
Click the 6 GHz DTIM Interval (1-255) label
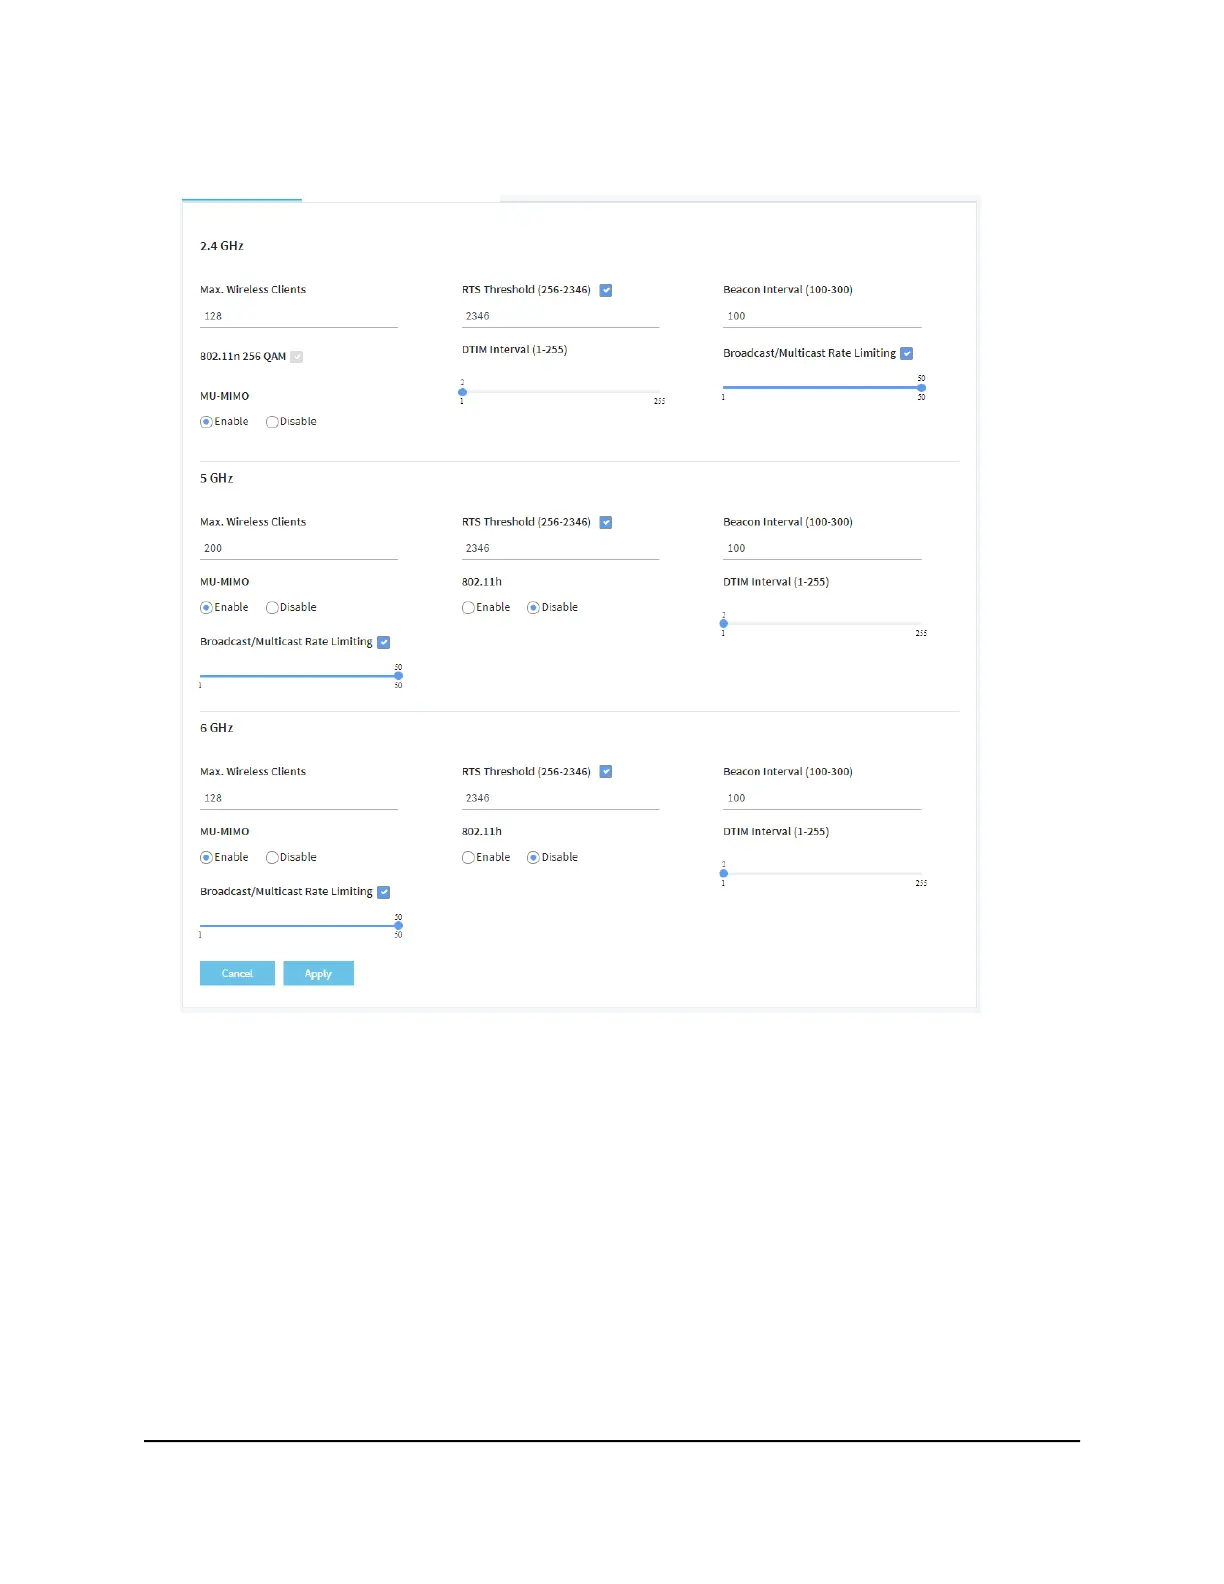click(x=776, y=832)
